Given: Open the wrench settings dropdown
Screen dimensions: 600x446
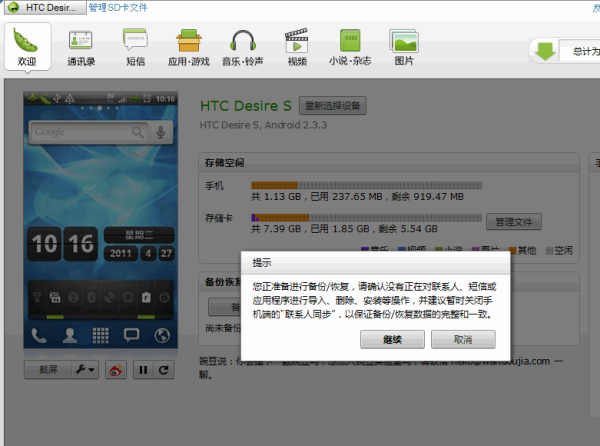Looking at the screenshot, I should click(85, 369).
